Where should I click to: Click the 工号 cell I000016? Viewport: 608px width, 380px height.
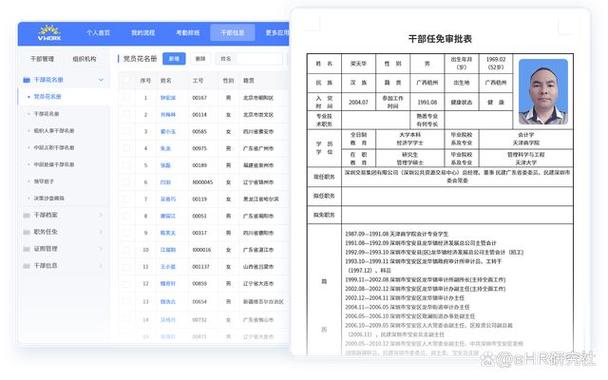coord(202,250)
